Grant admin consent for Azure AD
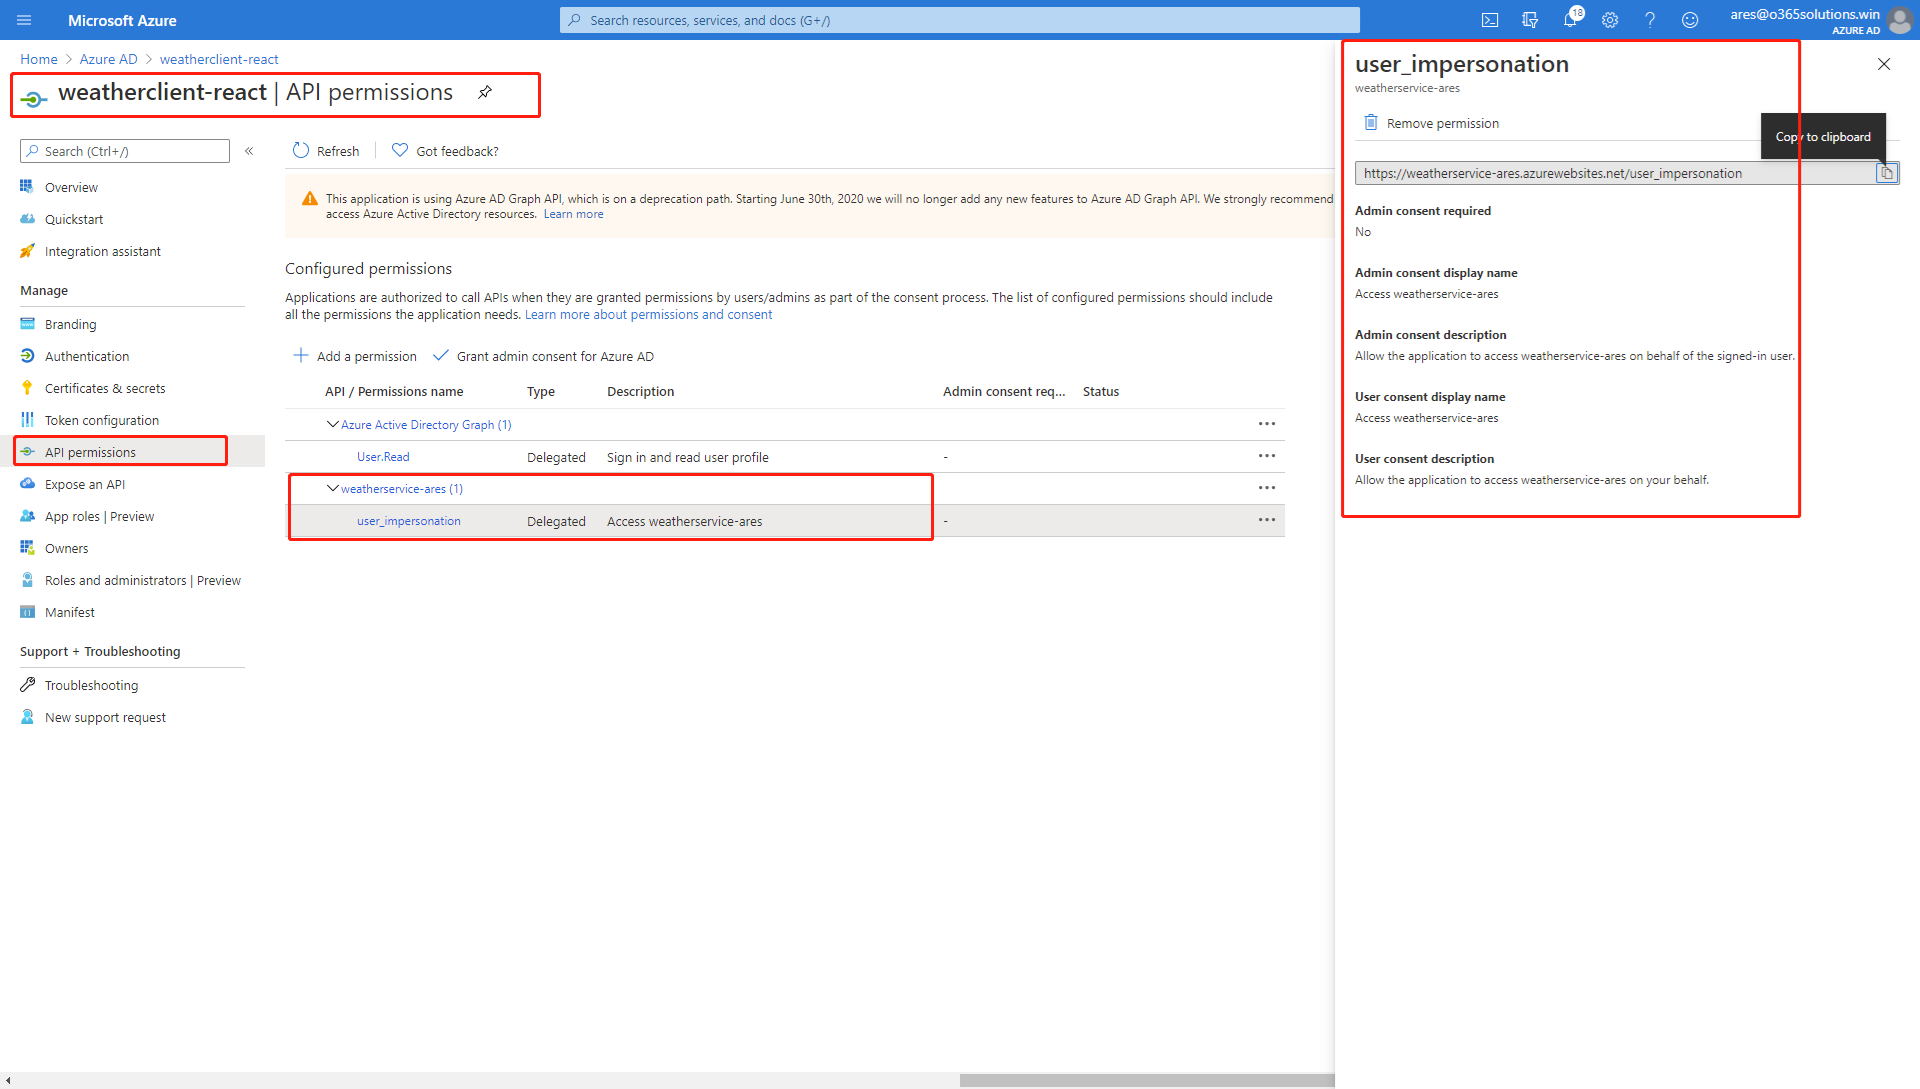The height and width of the screenshot is (1089, 1920). (543, 356)
